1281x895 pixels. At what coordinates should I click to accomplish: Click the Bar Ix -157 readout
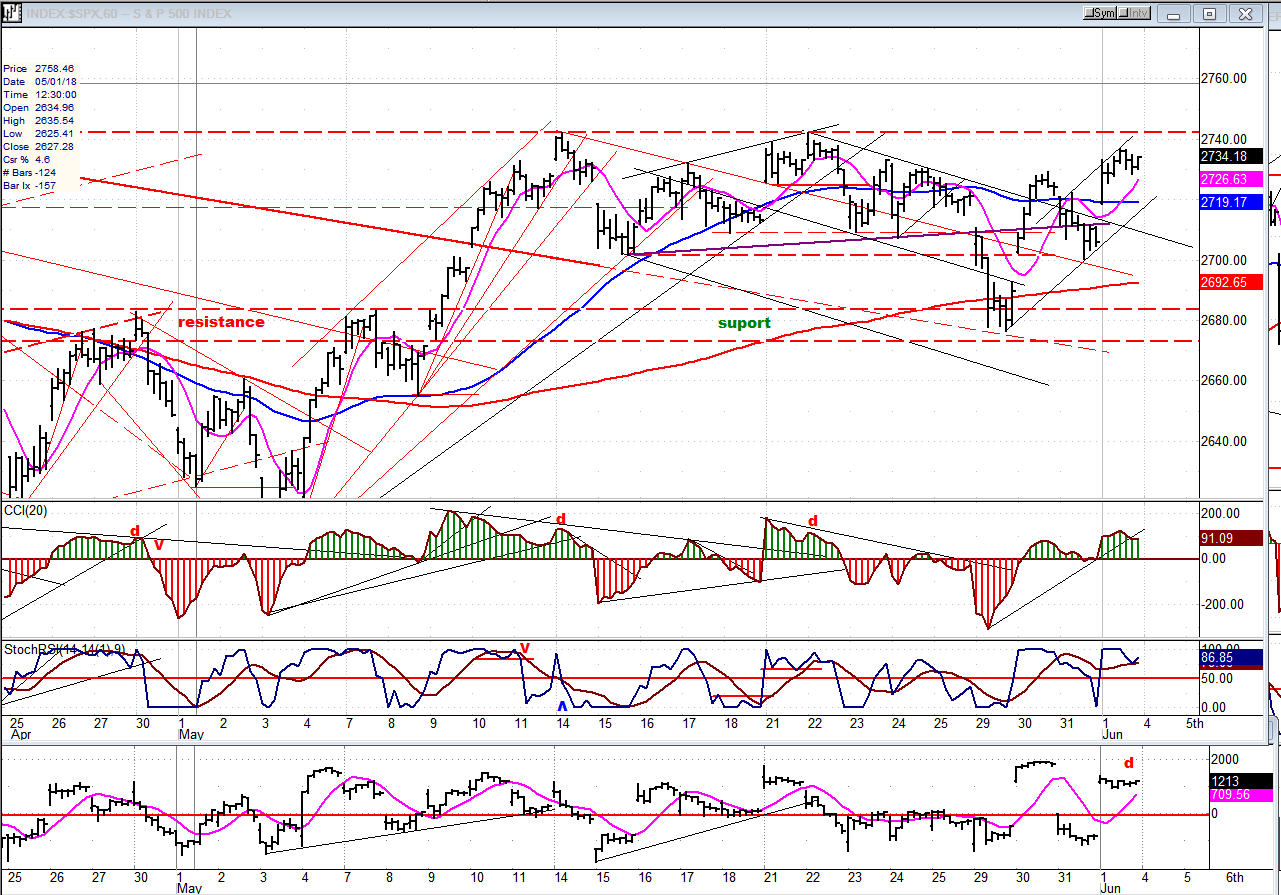point(28,186)
